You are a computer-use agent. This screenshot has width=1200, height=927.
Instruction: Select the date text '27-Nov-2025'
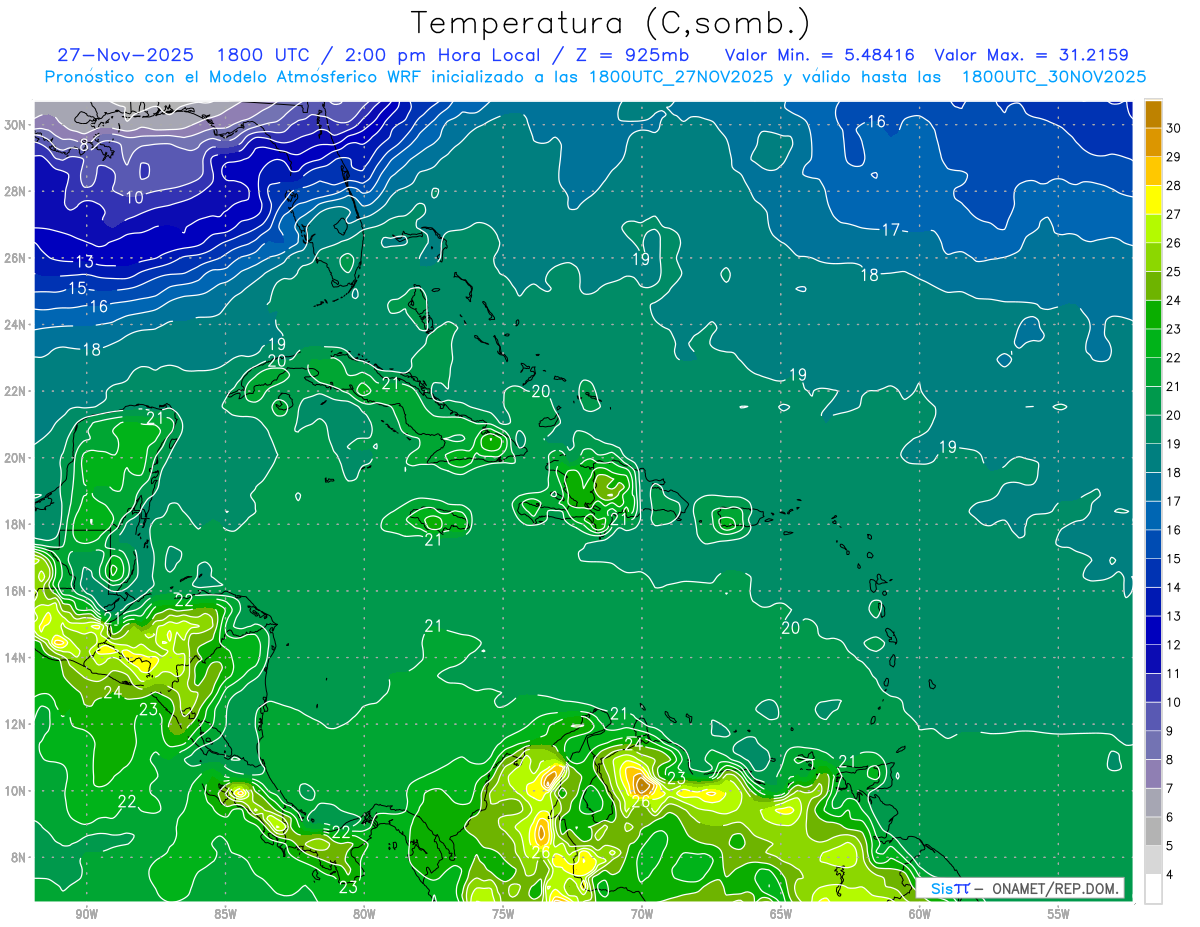point(125,55)
